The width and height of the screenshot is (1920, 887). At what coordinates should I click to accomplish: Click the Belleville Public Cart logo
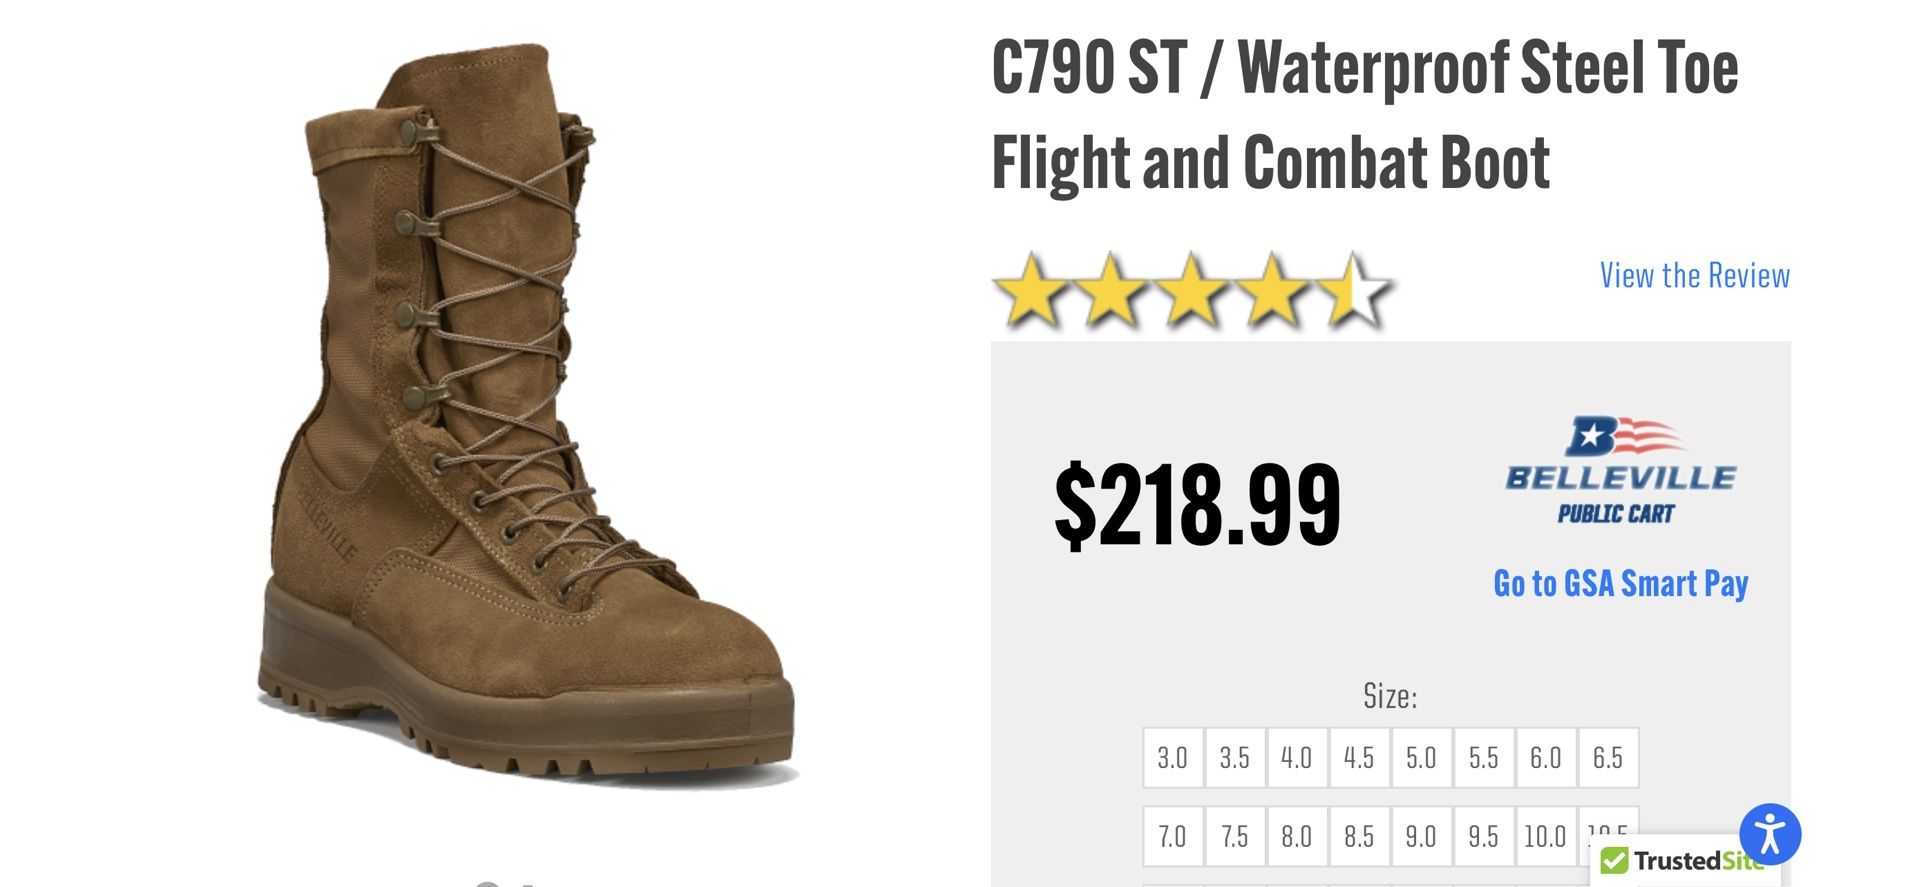[1620, 470]
